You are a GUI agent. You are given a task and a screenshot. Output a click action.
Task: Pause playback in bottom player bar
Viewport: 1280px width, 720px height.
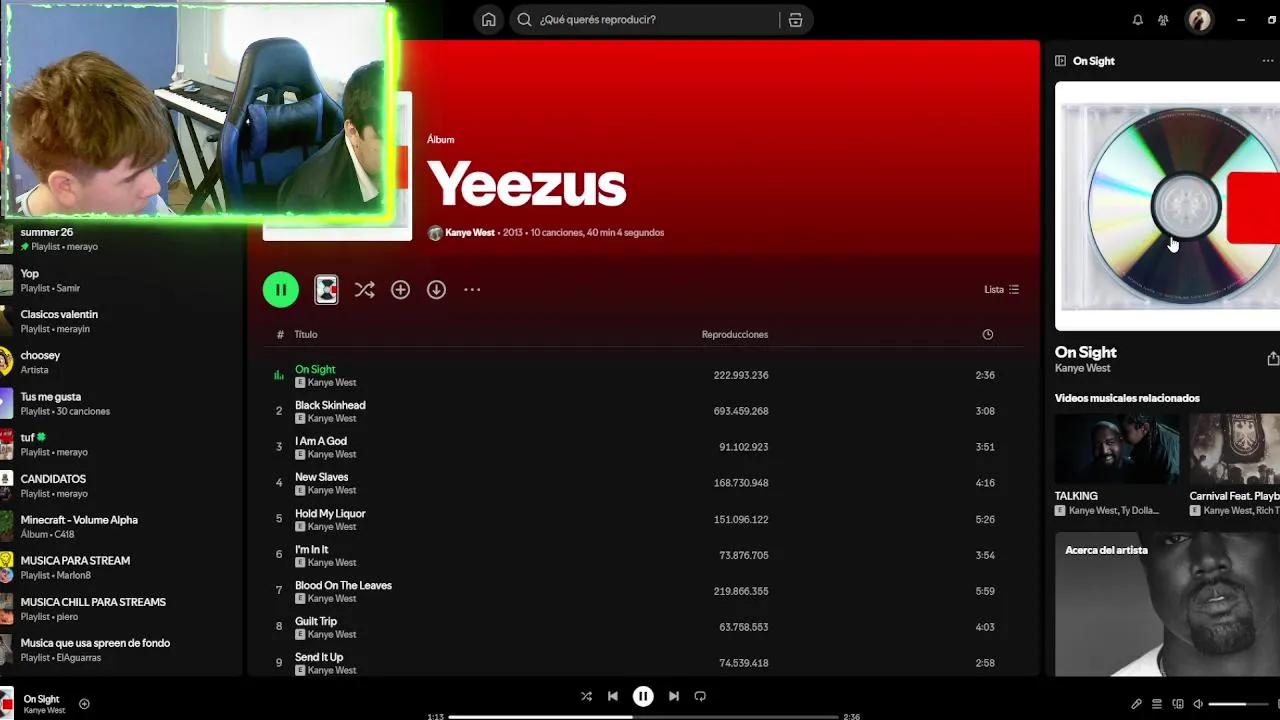(643, 696)
